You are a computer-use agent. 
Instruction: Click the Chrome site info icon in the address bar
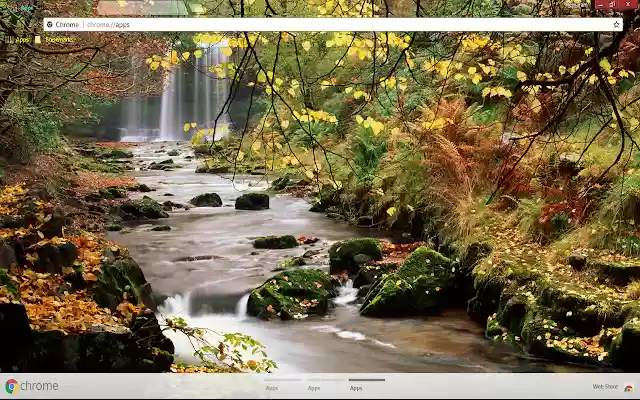[x=50, y=24]
